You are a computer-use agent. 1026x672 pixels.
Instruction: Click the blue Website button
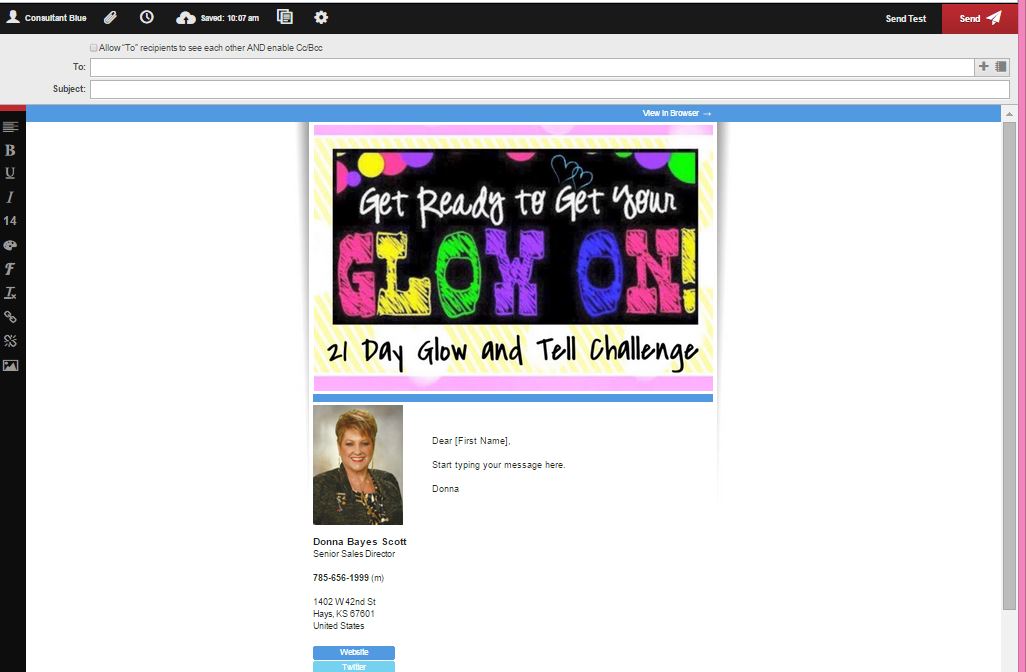354,652
